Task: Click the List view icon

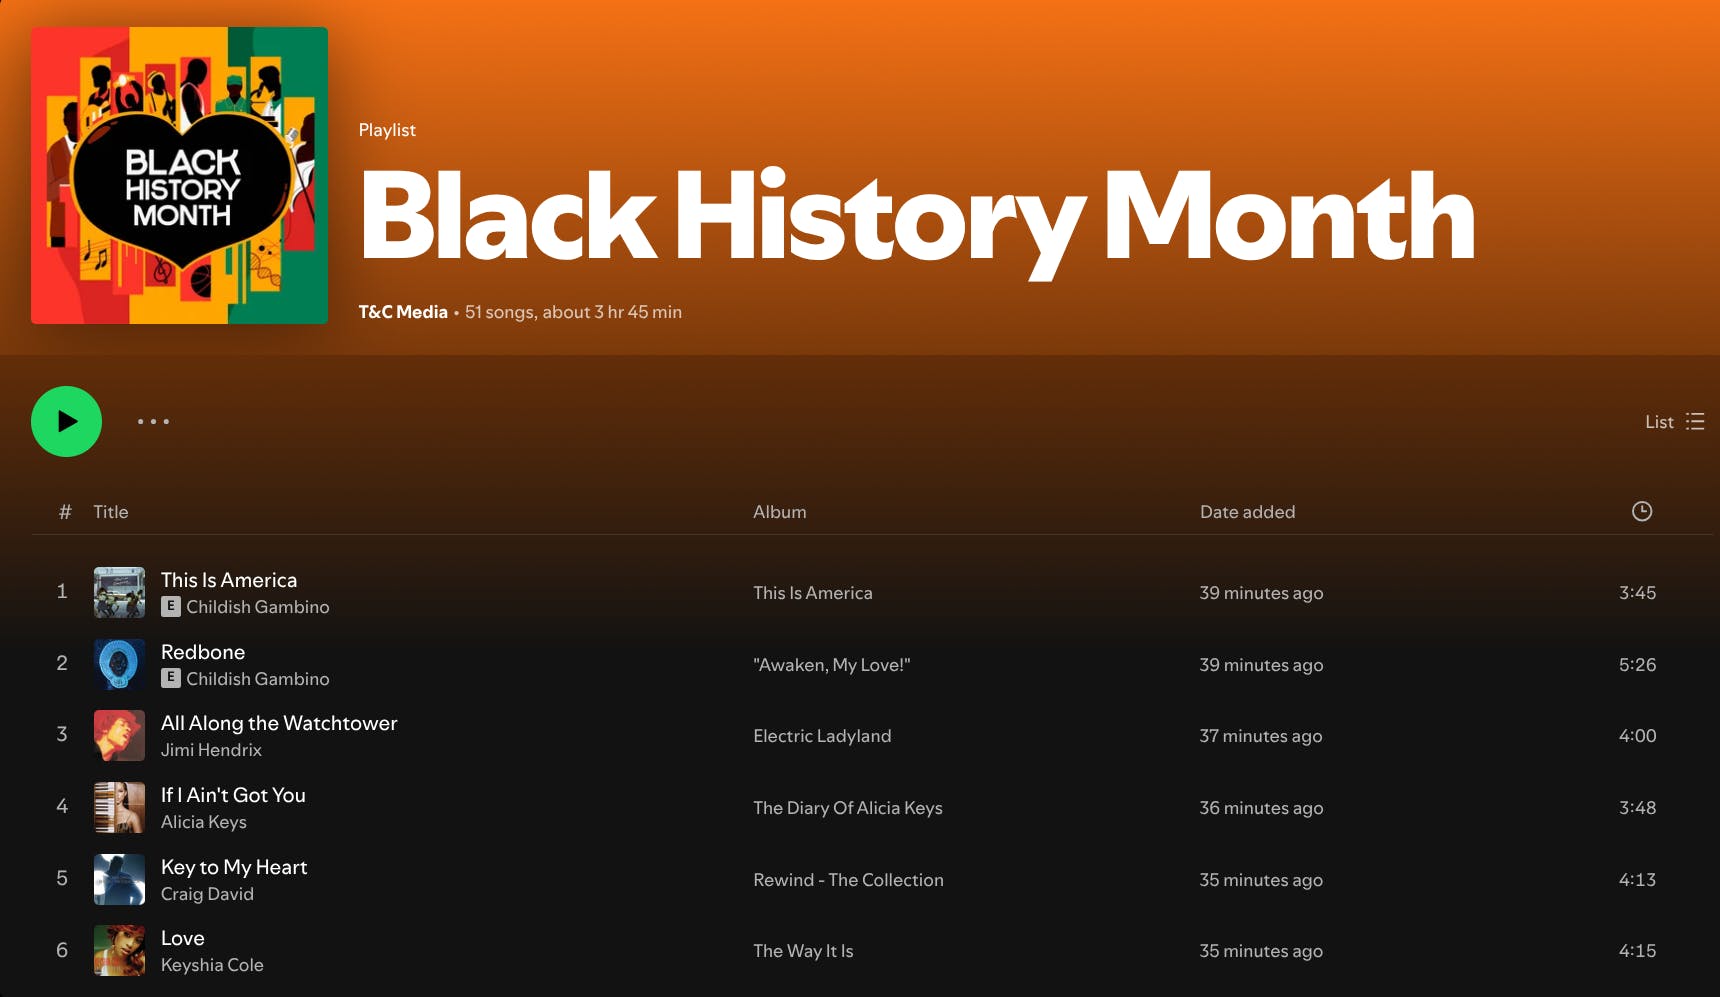Action: 1695,422
